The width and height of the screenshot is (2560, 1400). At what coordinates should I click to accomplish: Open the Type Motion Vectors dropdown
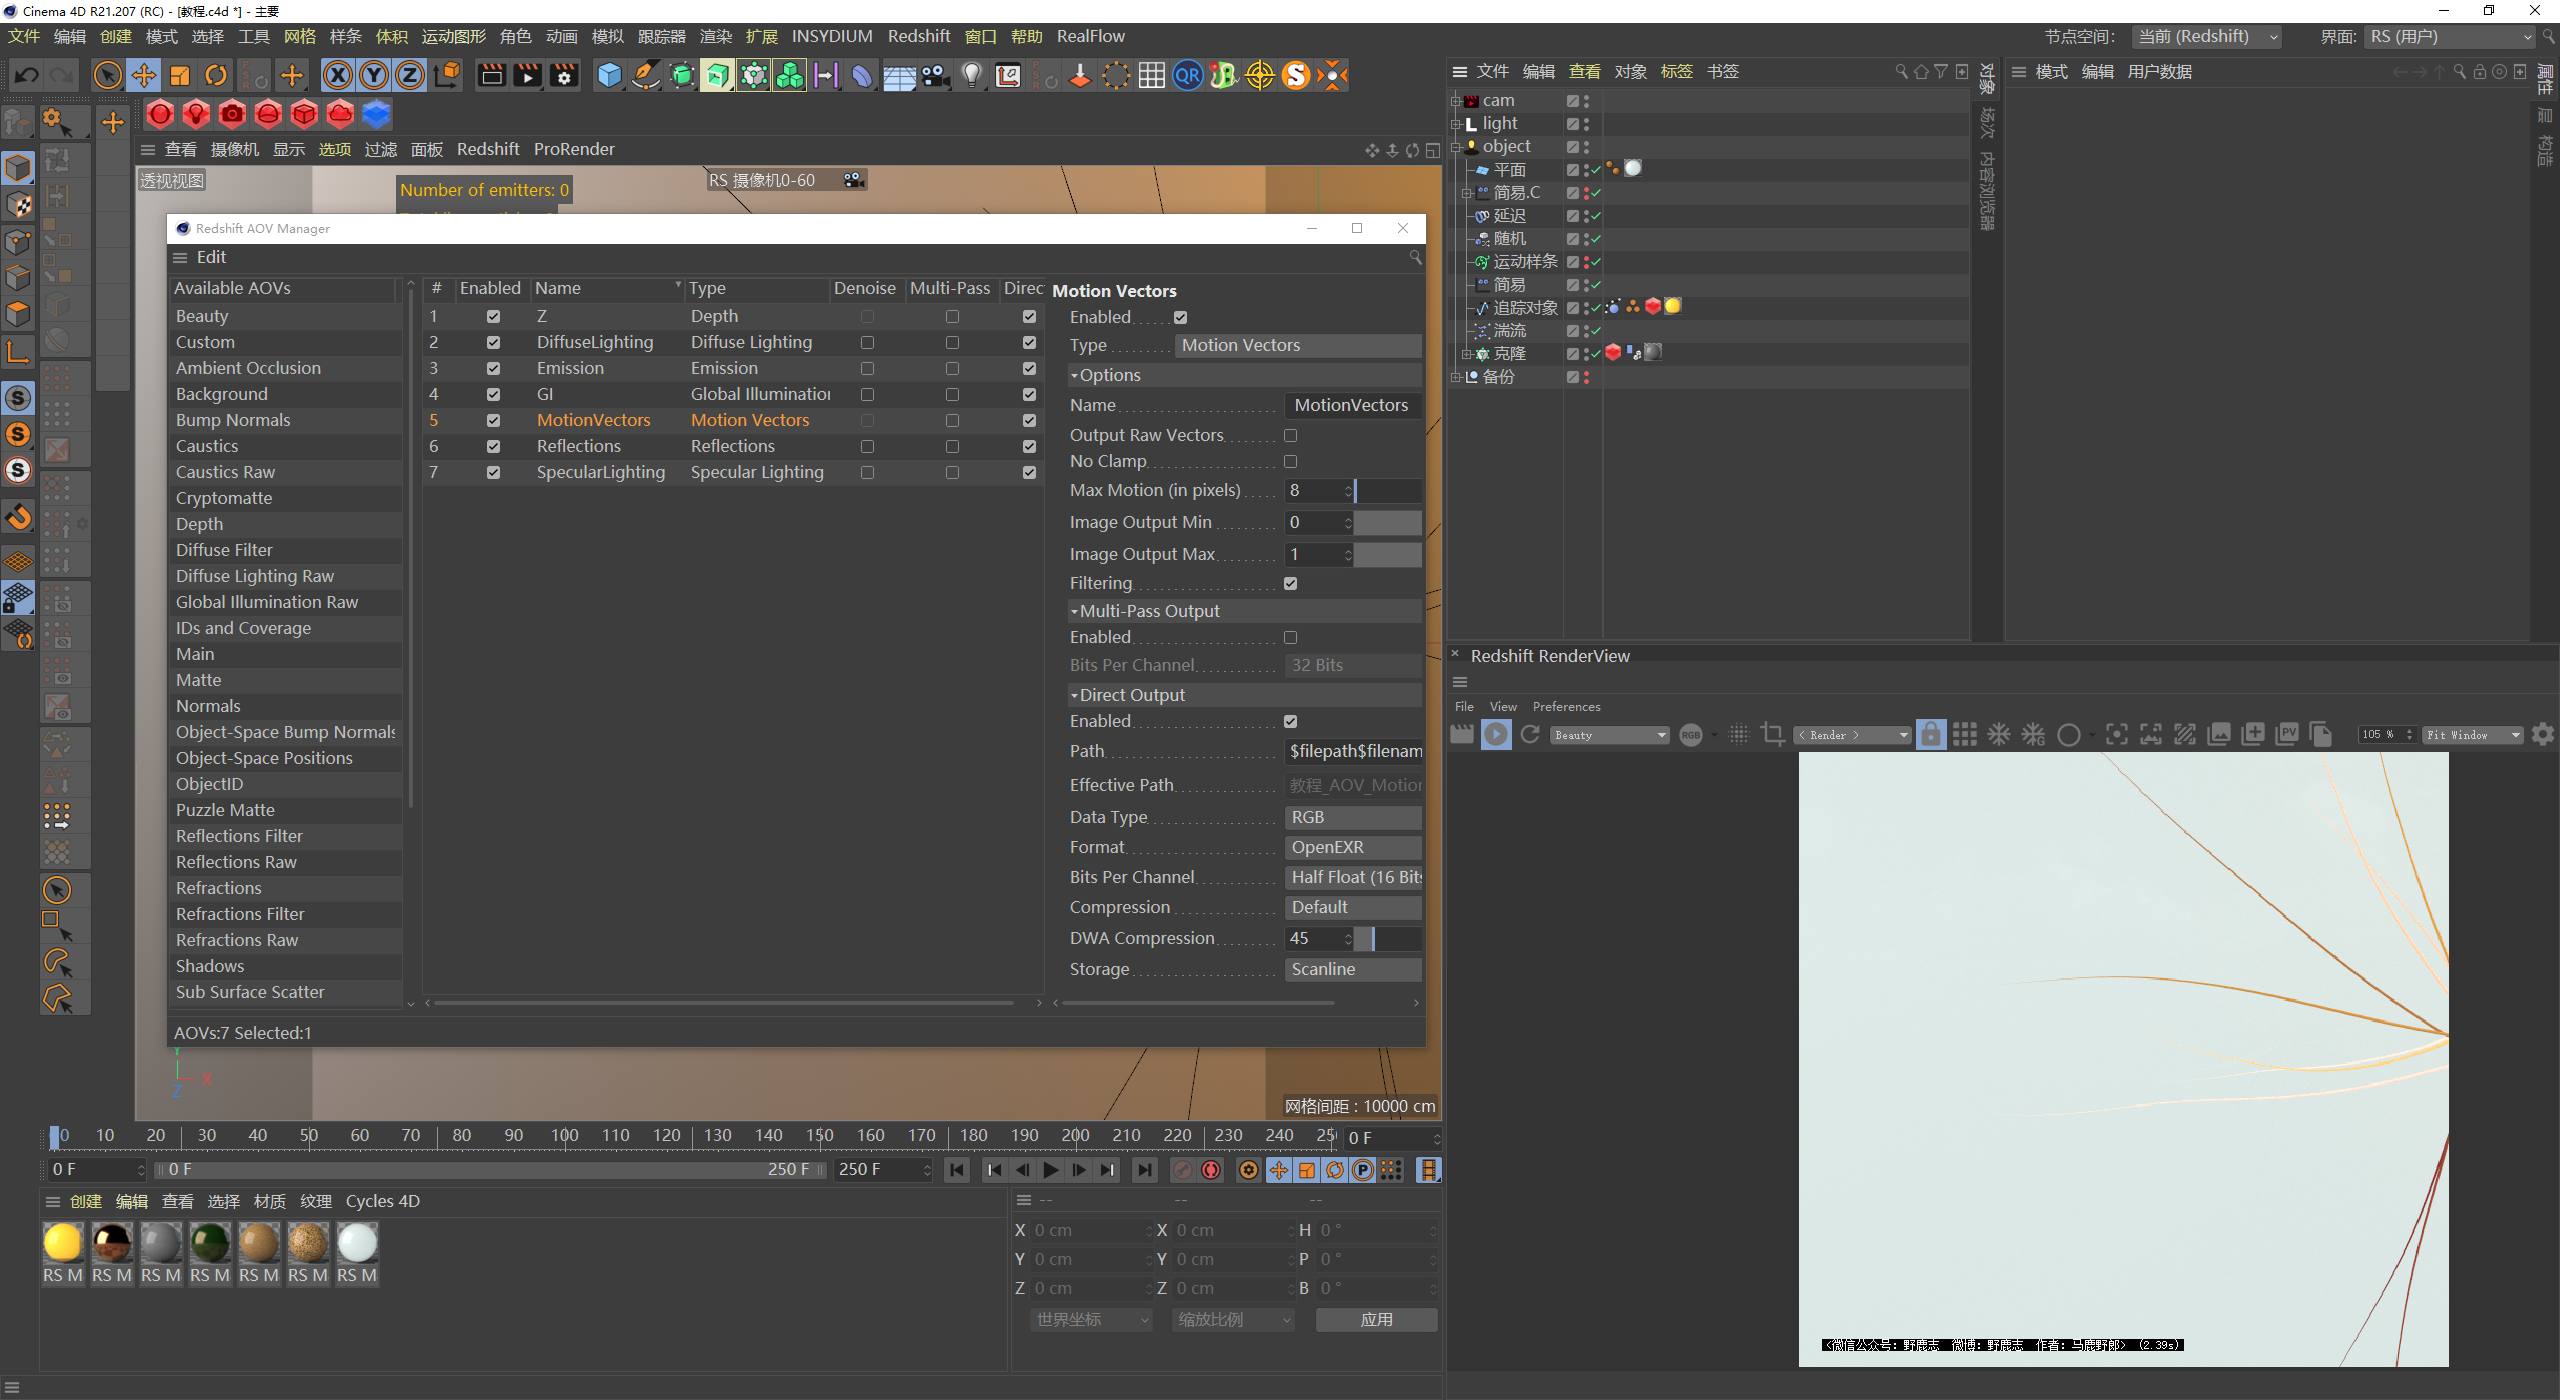pos(1297,345)
